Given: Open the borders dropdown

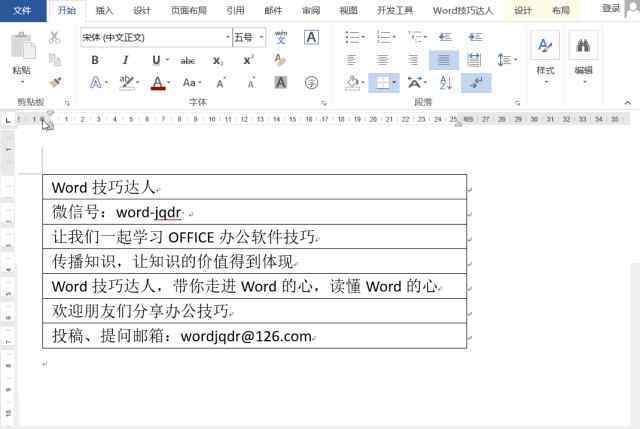Looking at the screenshot, I should point(394,83).
